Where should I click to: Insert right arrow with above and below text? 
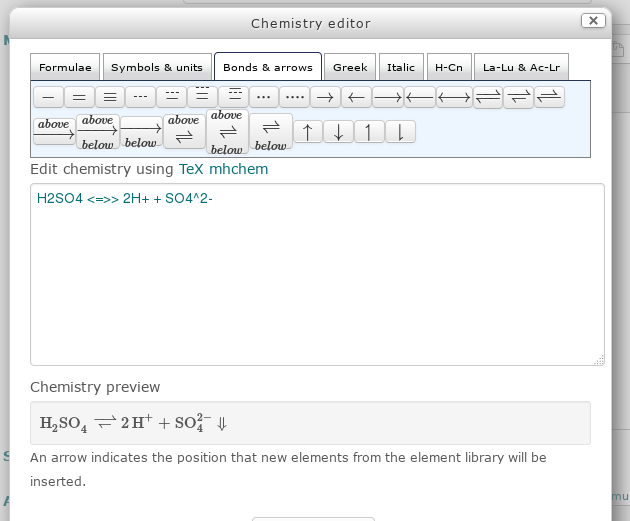[x=98, y=131]
